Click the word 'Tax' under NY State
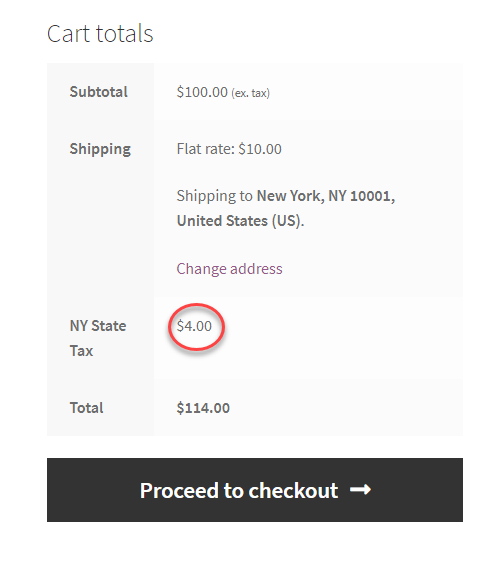491x562 pixels. [x=81, y=351]
